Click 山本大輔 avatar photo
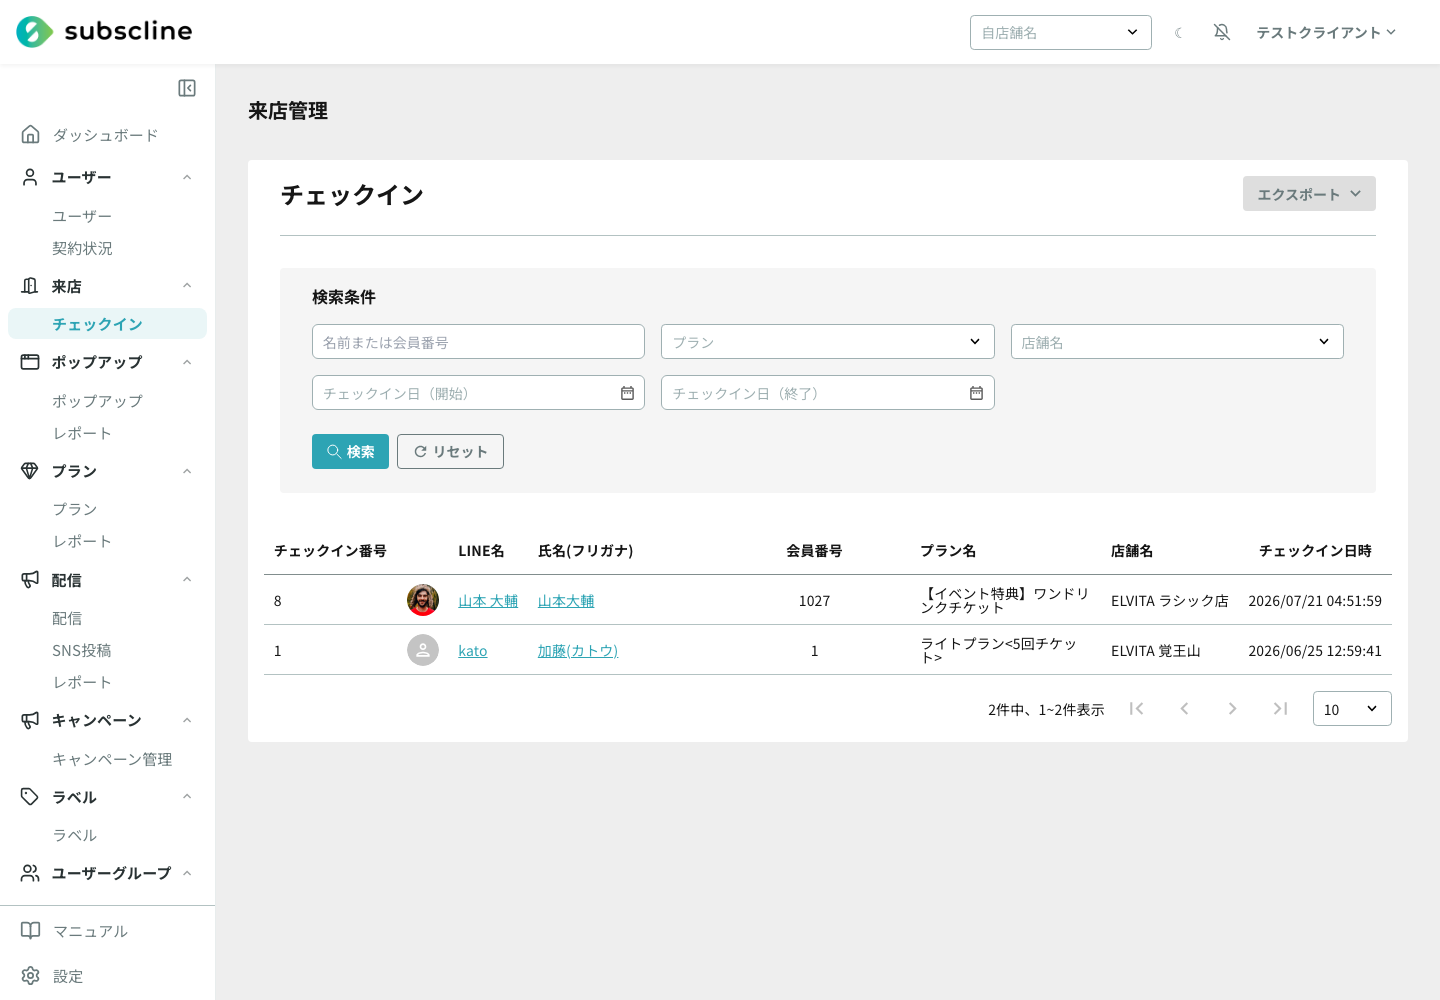Screen dimensions: 1440x1000 423,600
